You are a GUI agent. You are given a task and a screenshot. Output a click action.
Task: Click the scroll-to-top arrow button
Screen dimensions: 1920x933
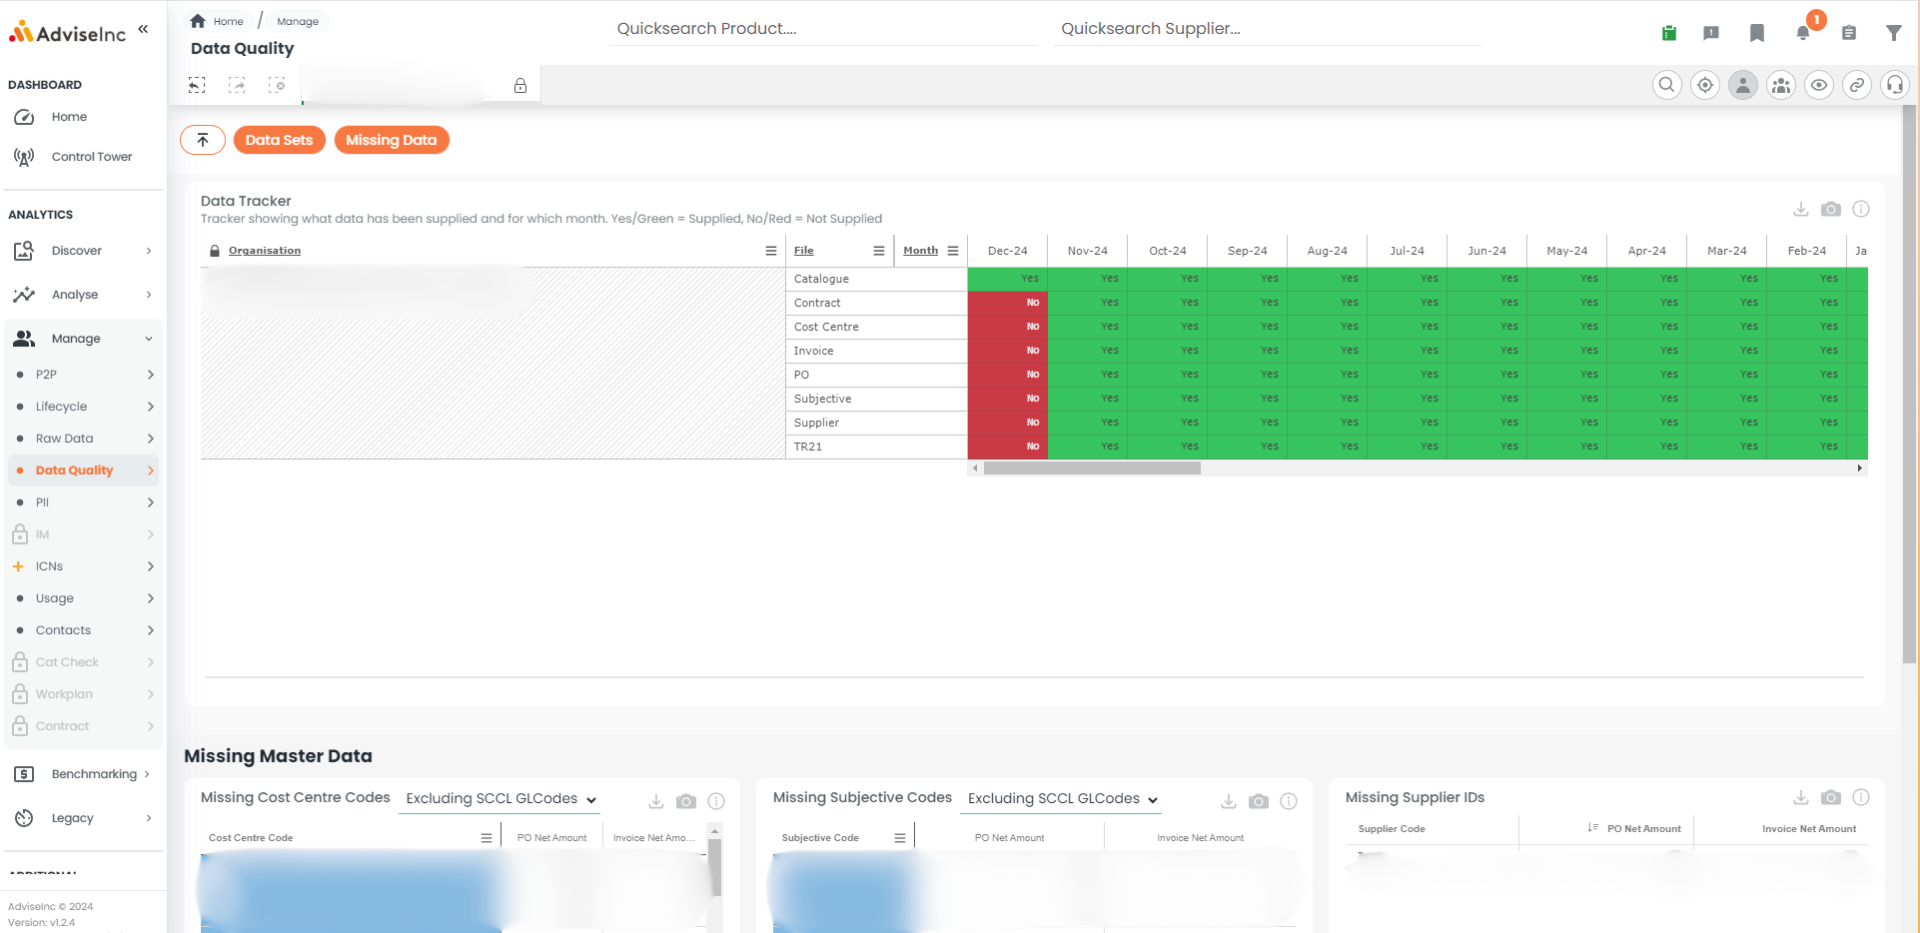tap(203, 140)
